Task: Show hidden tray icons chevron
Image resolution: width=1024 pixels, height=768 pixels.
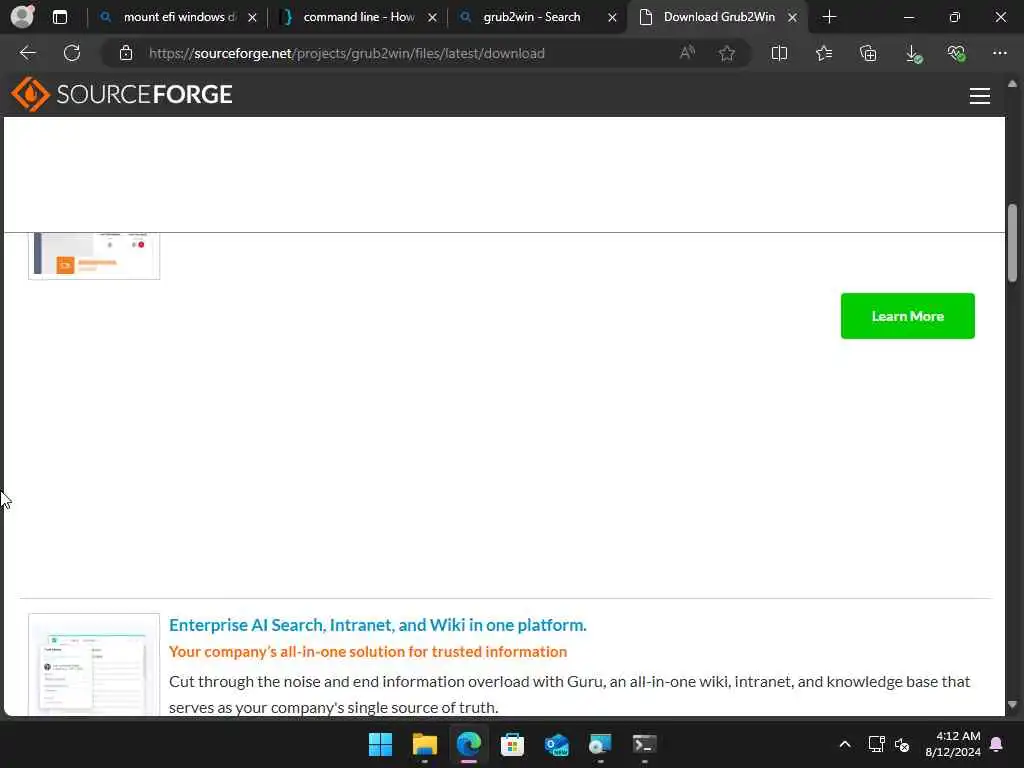Action: coord(844,744)
